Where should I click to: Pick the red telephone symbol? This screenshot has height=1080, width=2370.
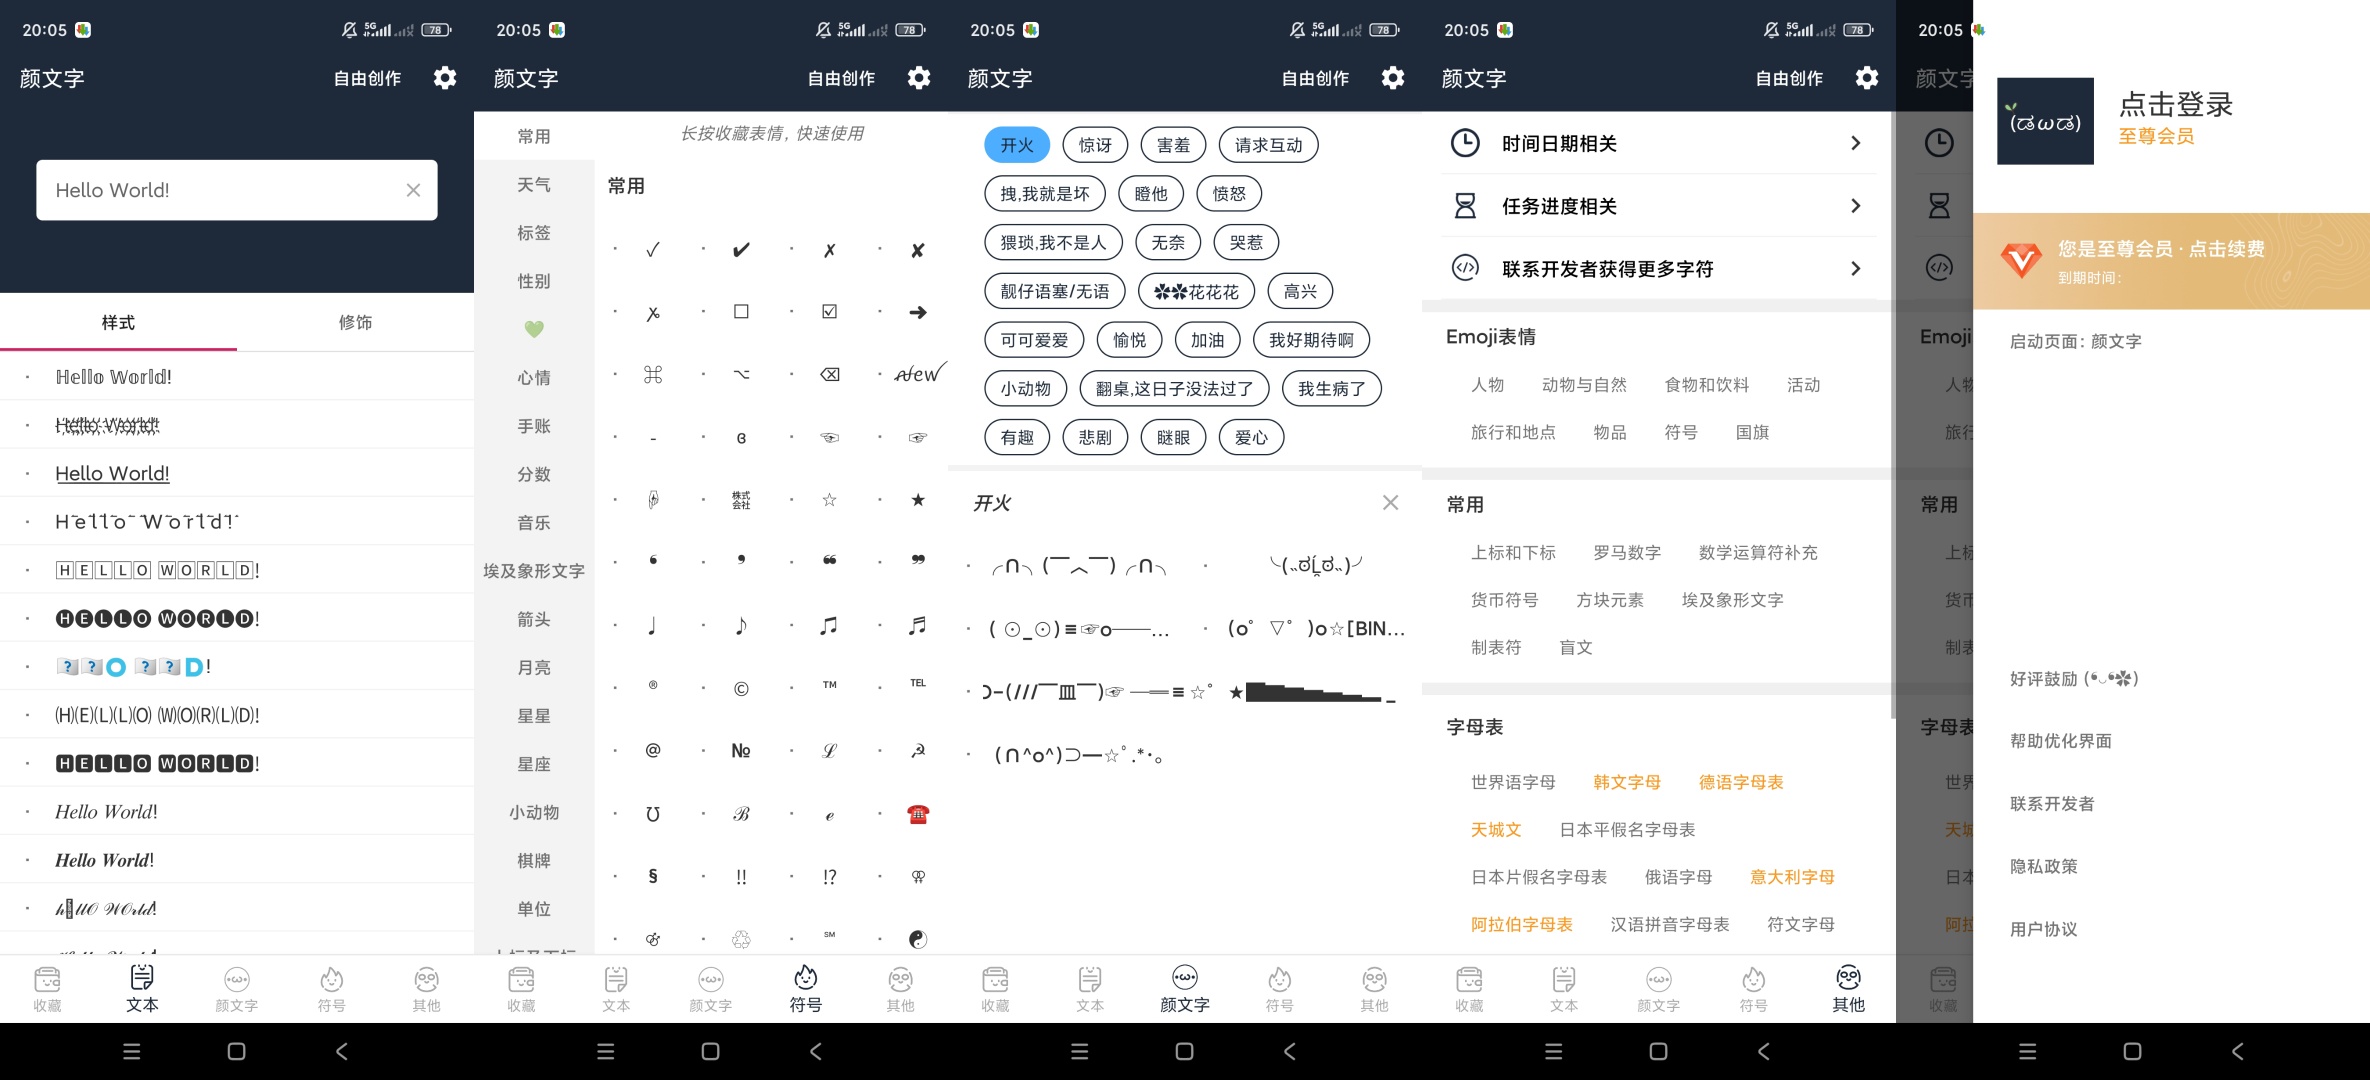pos(918,814)
